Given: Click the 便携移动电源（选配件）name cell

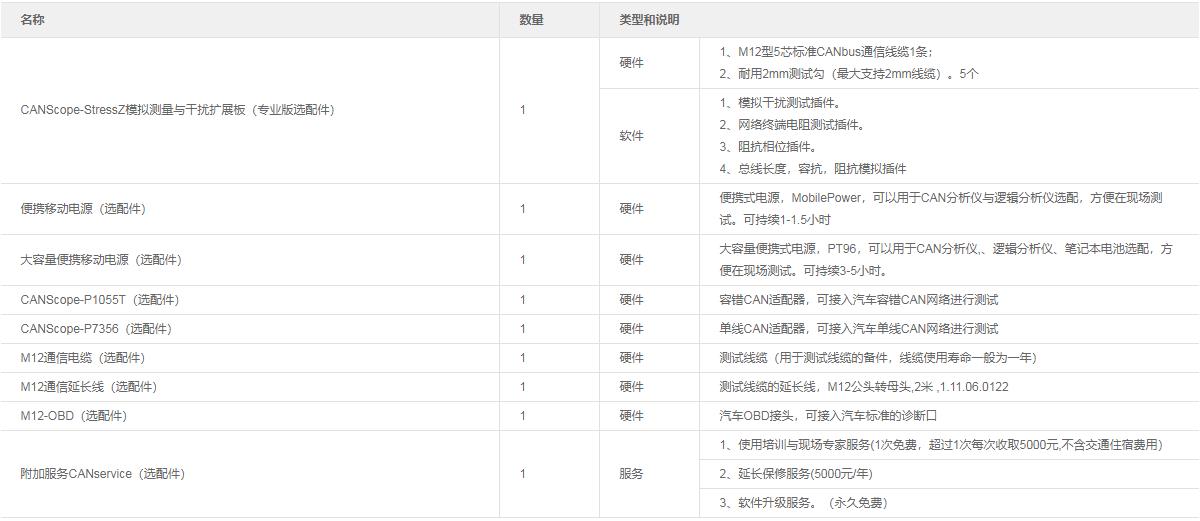Looking at the screenshot, I should point(83,209).
